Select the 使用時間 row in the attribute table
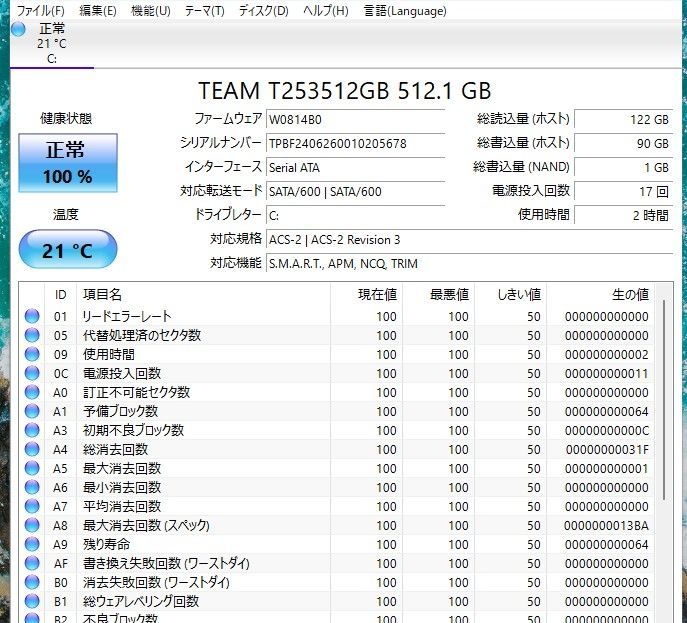The width and height of the screenshot is (687, 623). click(336, 354)
